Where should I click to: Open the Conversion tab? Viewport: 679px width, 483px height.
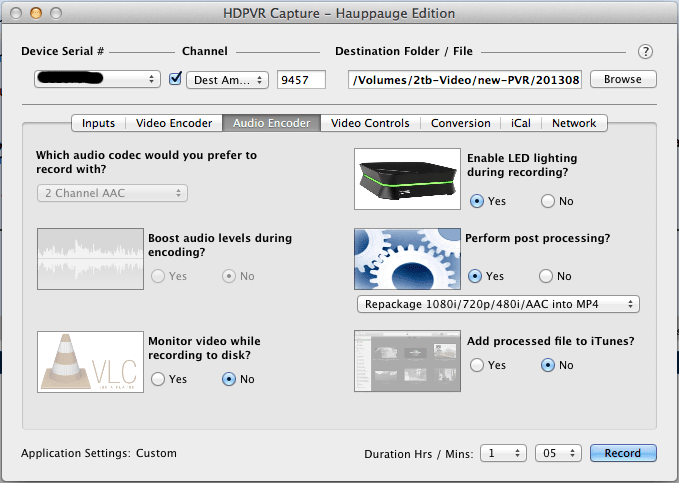coord(461,123)
